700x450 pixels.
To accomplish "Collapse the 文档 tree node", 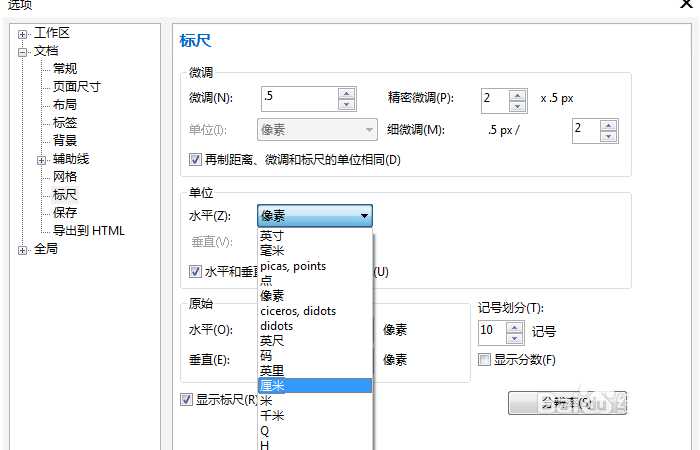I will point(23,51).
